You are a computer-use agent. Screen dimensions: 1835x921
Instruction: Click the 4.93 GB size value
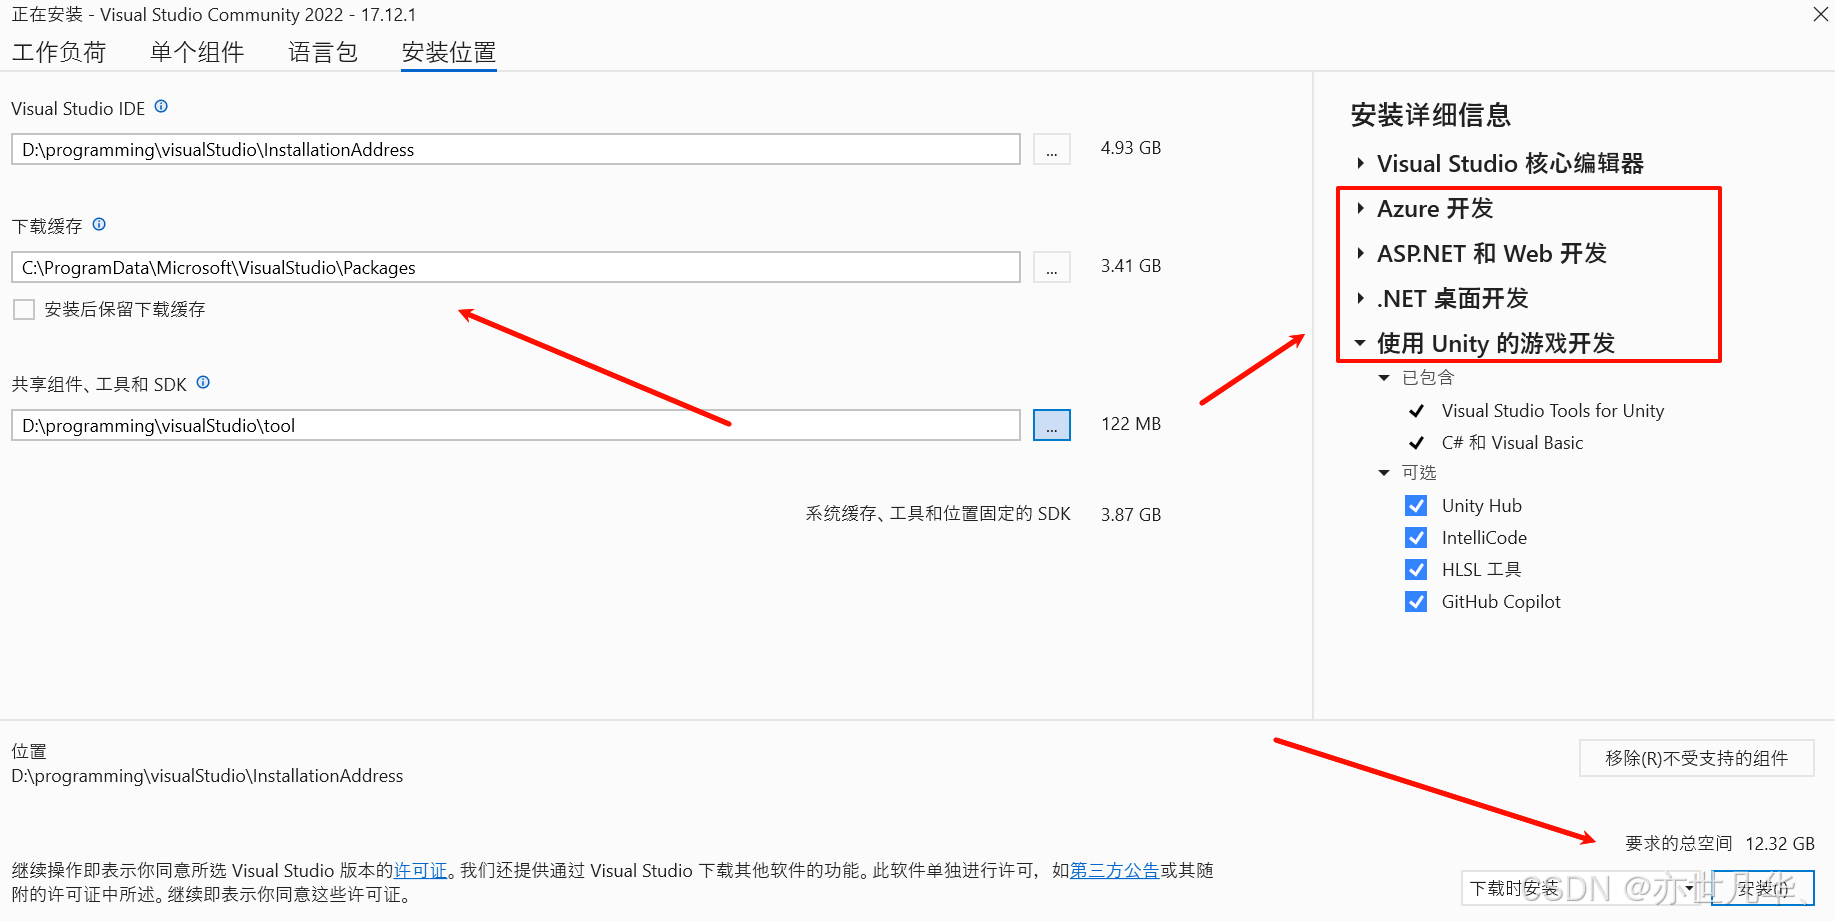tap(1131, 148)
